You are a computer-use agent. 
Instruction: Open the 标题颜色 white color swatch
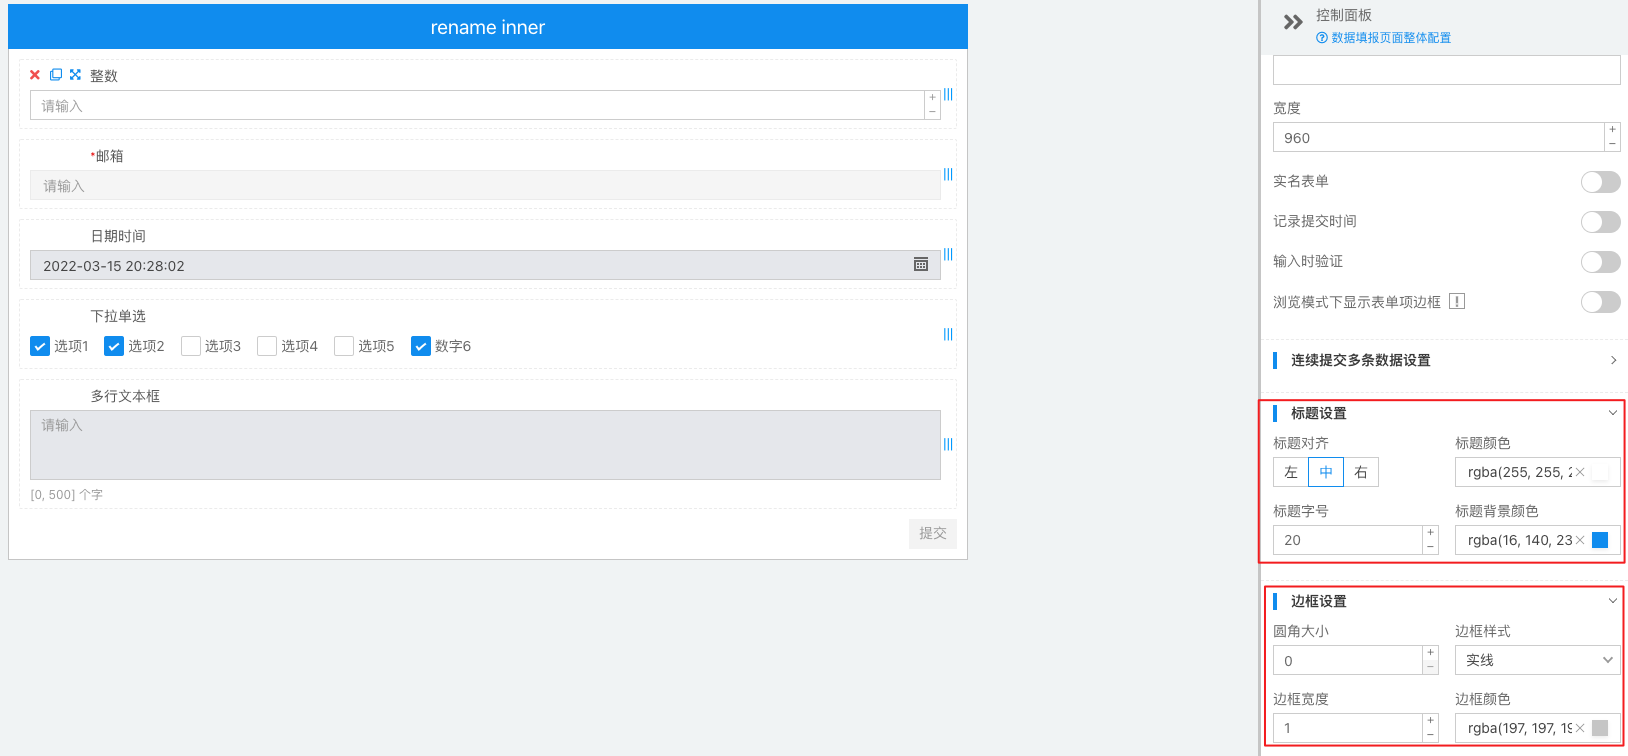[1600, 472]
